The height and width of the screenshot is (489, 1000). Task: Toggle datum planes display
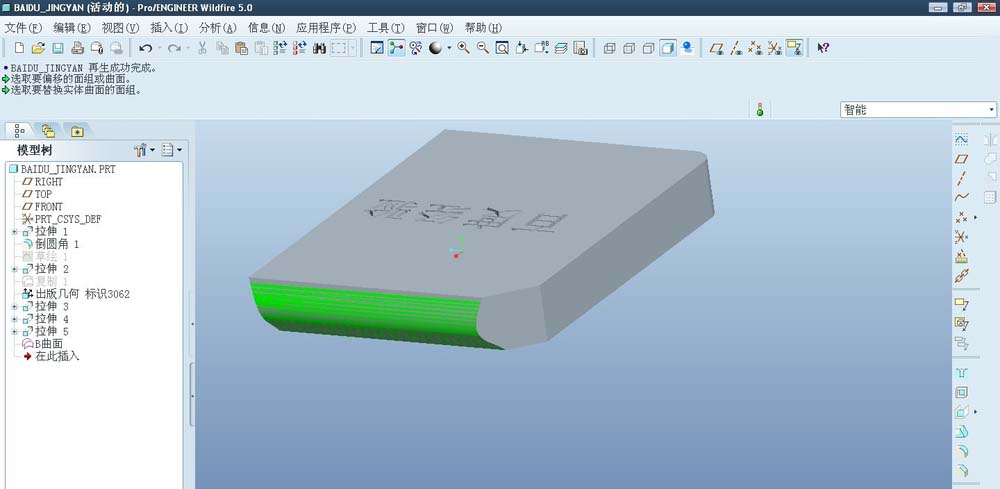pos(716,48)
